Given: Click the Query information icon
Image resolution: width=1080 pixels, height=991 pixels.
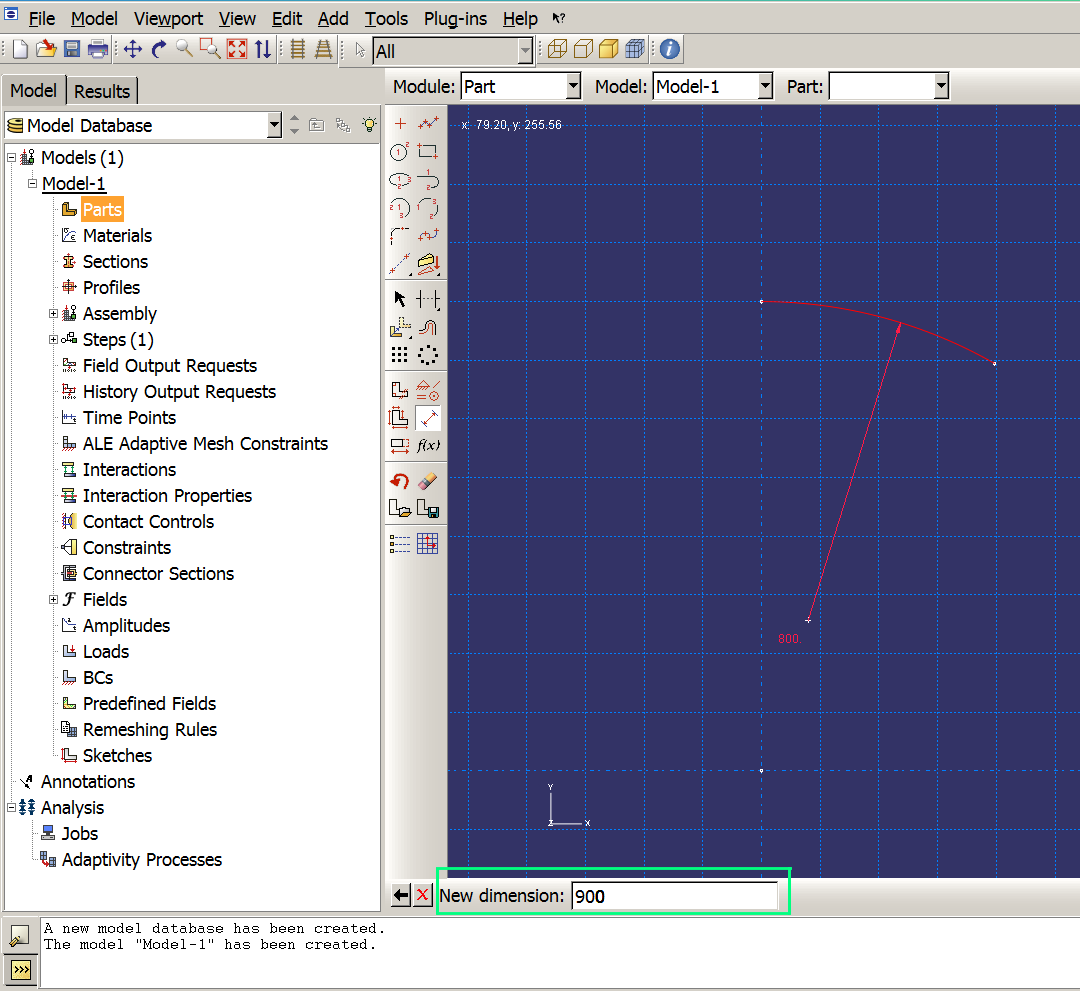Looking at the screenshot, I should tap(669, 49).
